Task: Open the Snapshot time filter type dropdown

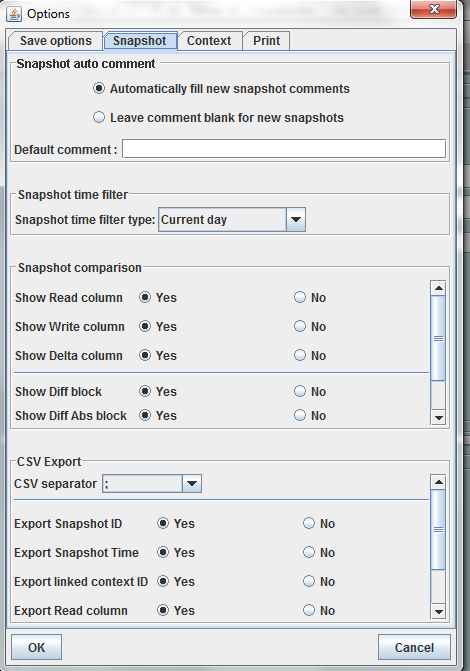Action: click(x=295, y=220)
